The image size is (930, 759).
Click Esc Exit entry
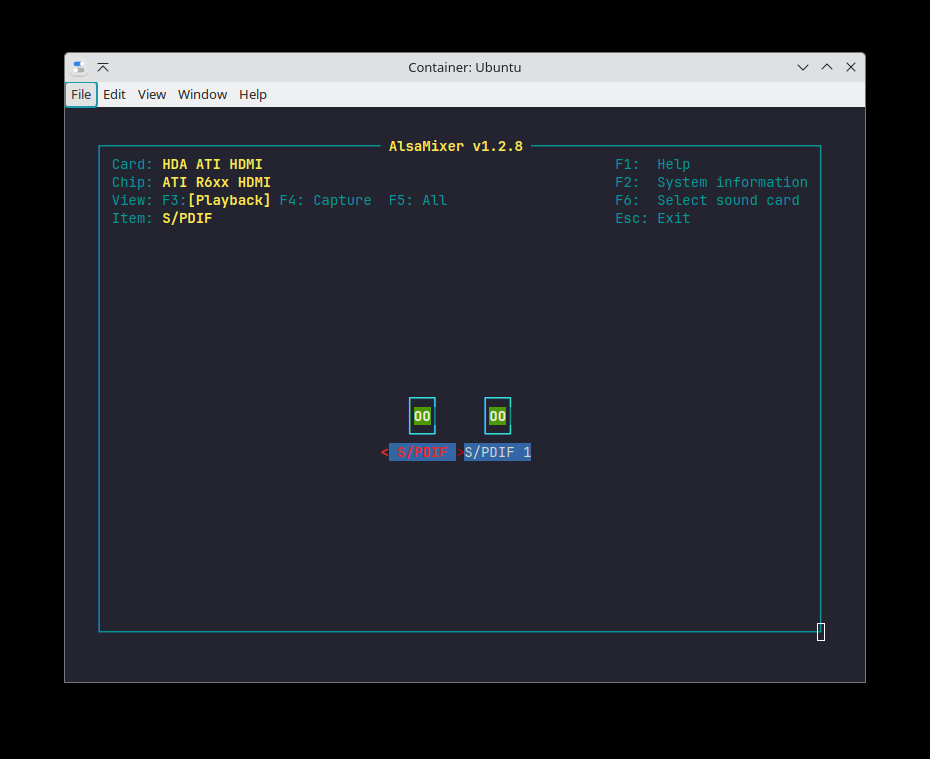pyautogui.click(x=652, y=219)
